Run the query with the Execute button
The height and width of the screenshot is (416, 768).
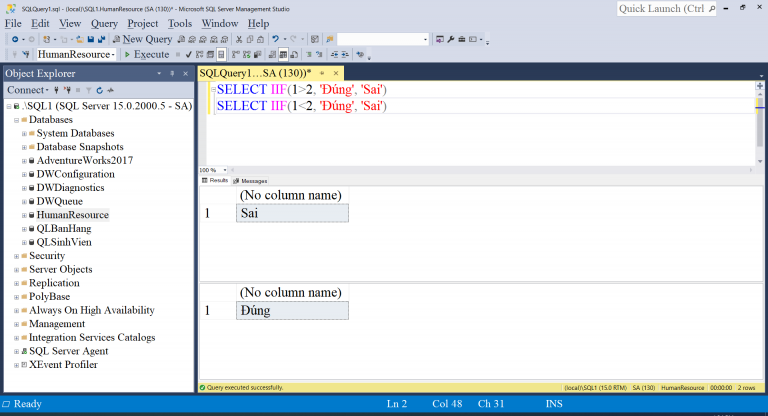click(x=146, y=54)
